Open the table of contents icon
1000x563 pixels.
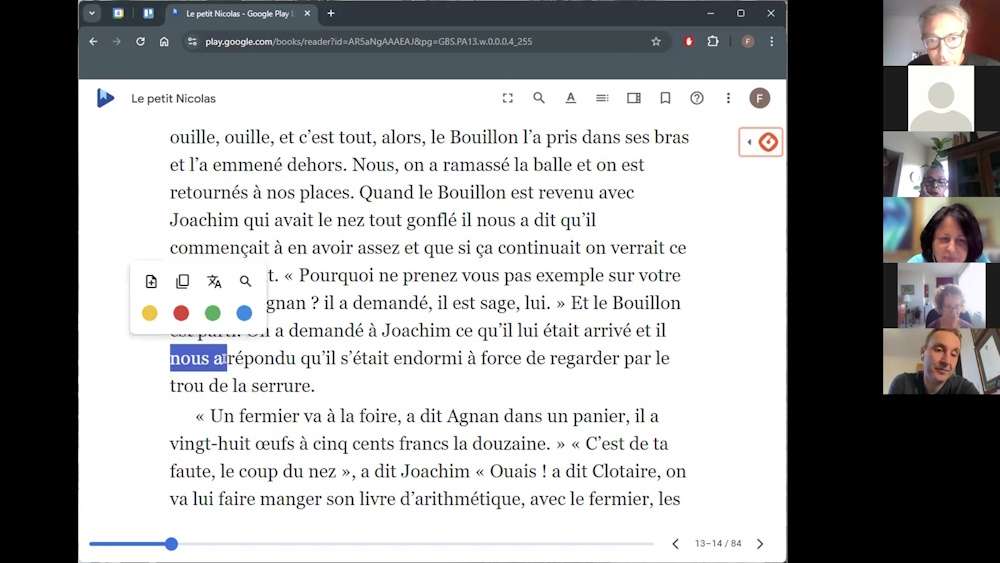click(x=602, y=98)
